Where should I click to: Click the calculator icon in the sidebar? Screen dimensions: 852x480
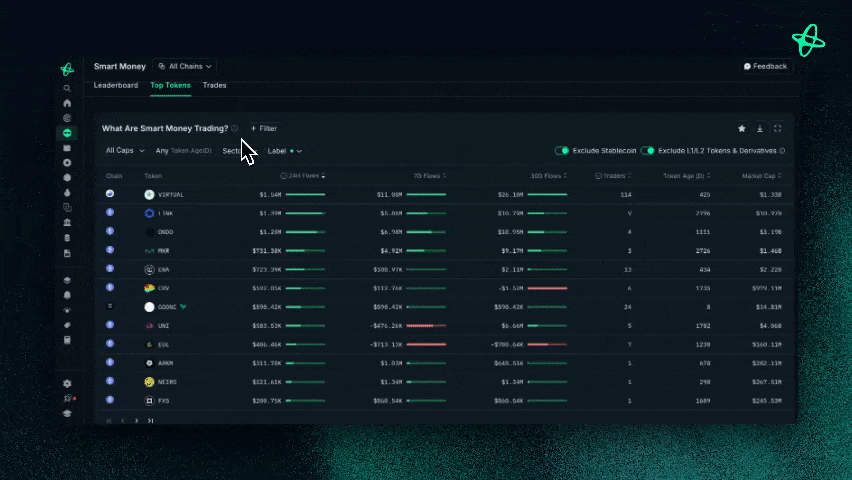(67, 340)
